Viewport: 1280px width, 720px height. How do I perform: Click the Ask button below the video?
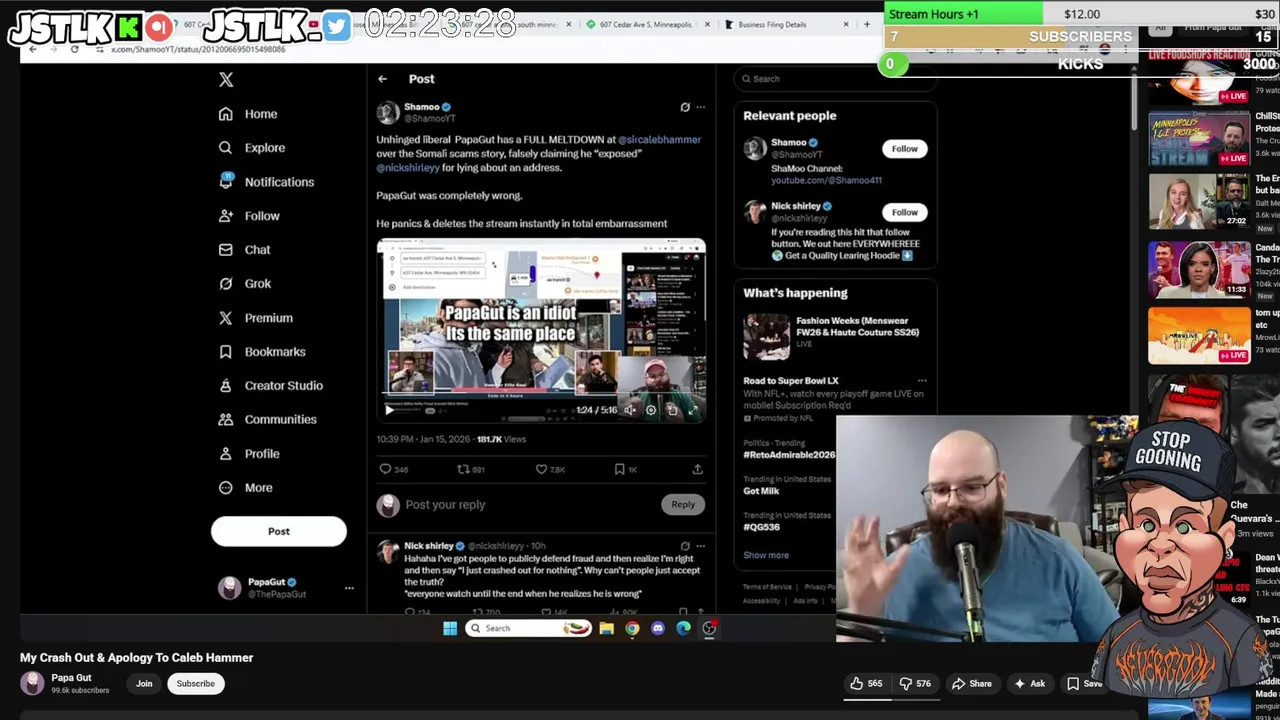pos(1029,684)
